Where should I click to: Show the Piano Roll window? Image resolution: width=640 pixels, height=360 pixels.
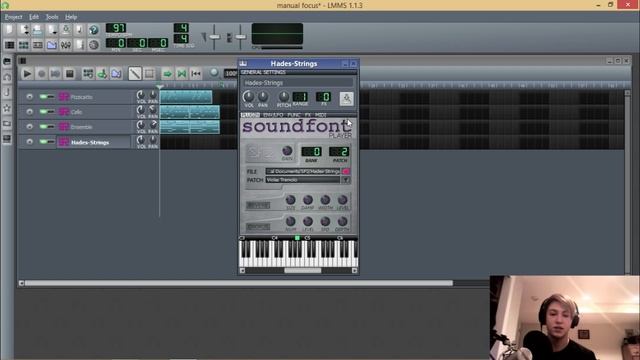[38, 44]
